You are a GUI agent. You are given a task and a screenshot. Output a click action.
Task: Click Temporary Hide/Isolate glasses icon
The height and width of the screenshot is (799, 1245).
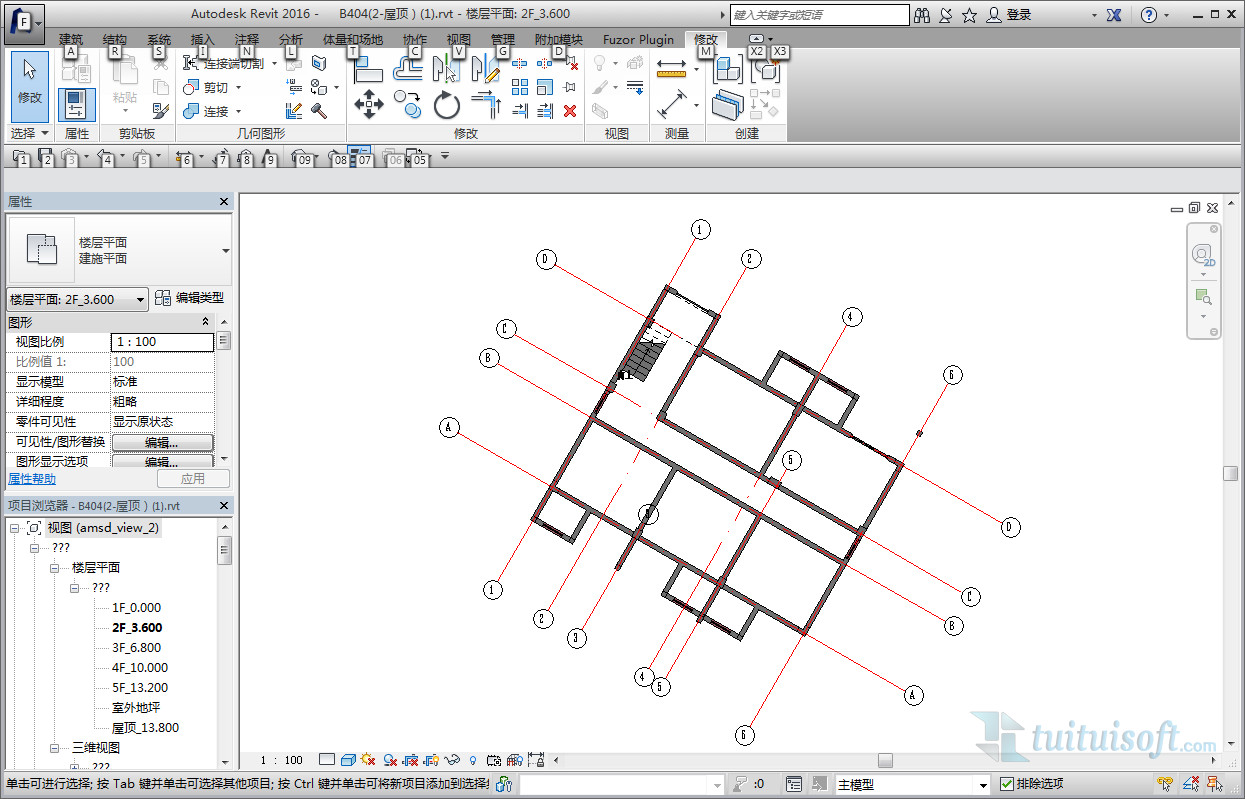click(x=452, y=760)
